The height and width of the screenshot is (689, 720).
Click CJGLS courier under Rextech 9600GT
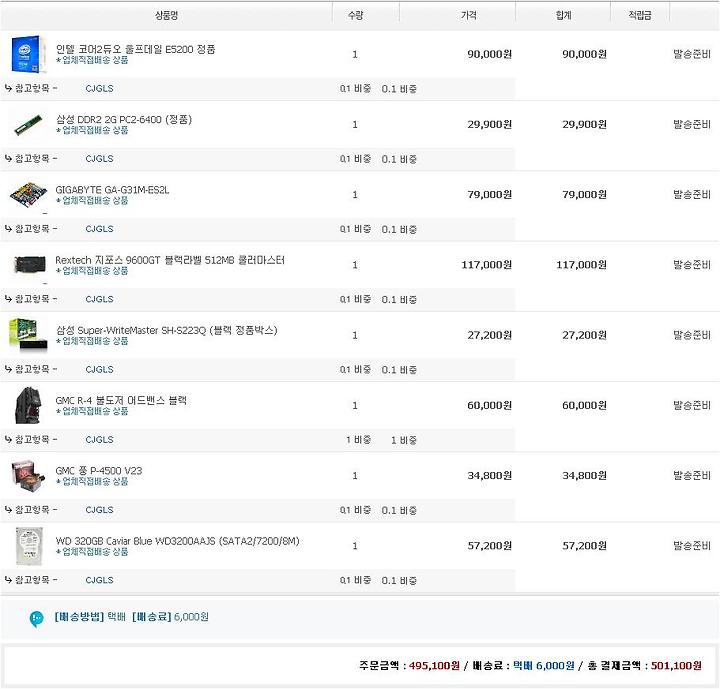pos(99,299)
